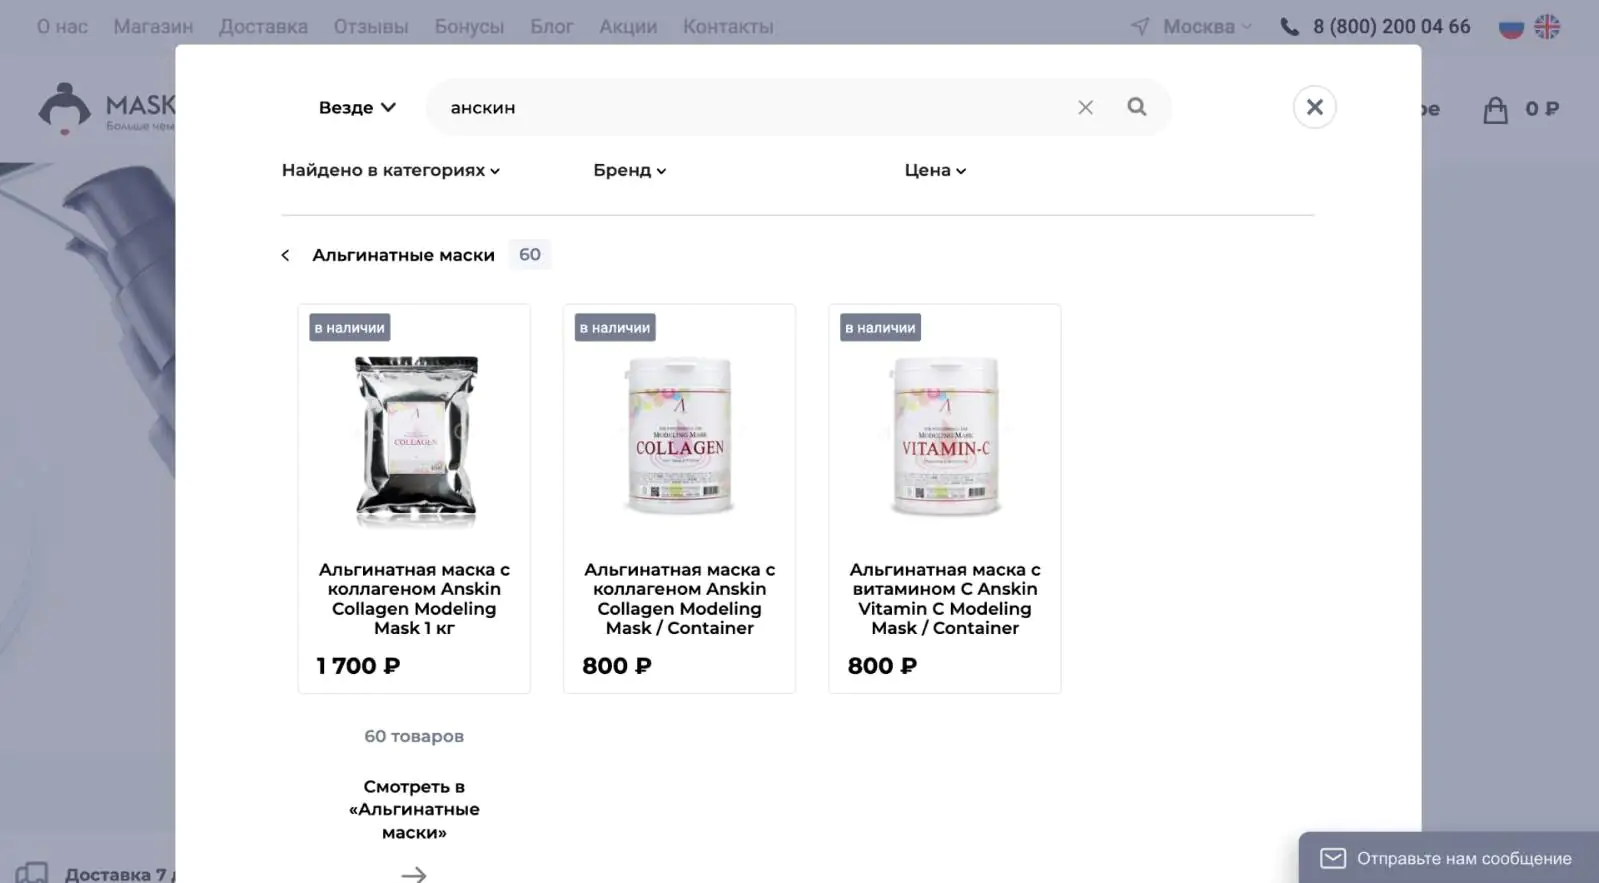Click the 800 ₽ price of Vitamin C mask
Viewport: 1599px width, 883px height.
click(x=882, y=666)
